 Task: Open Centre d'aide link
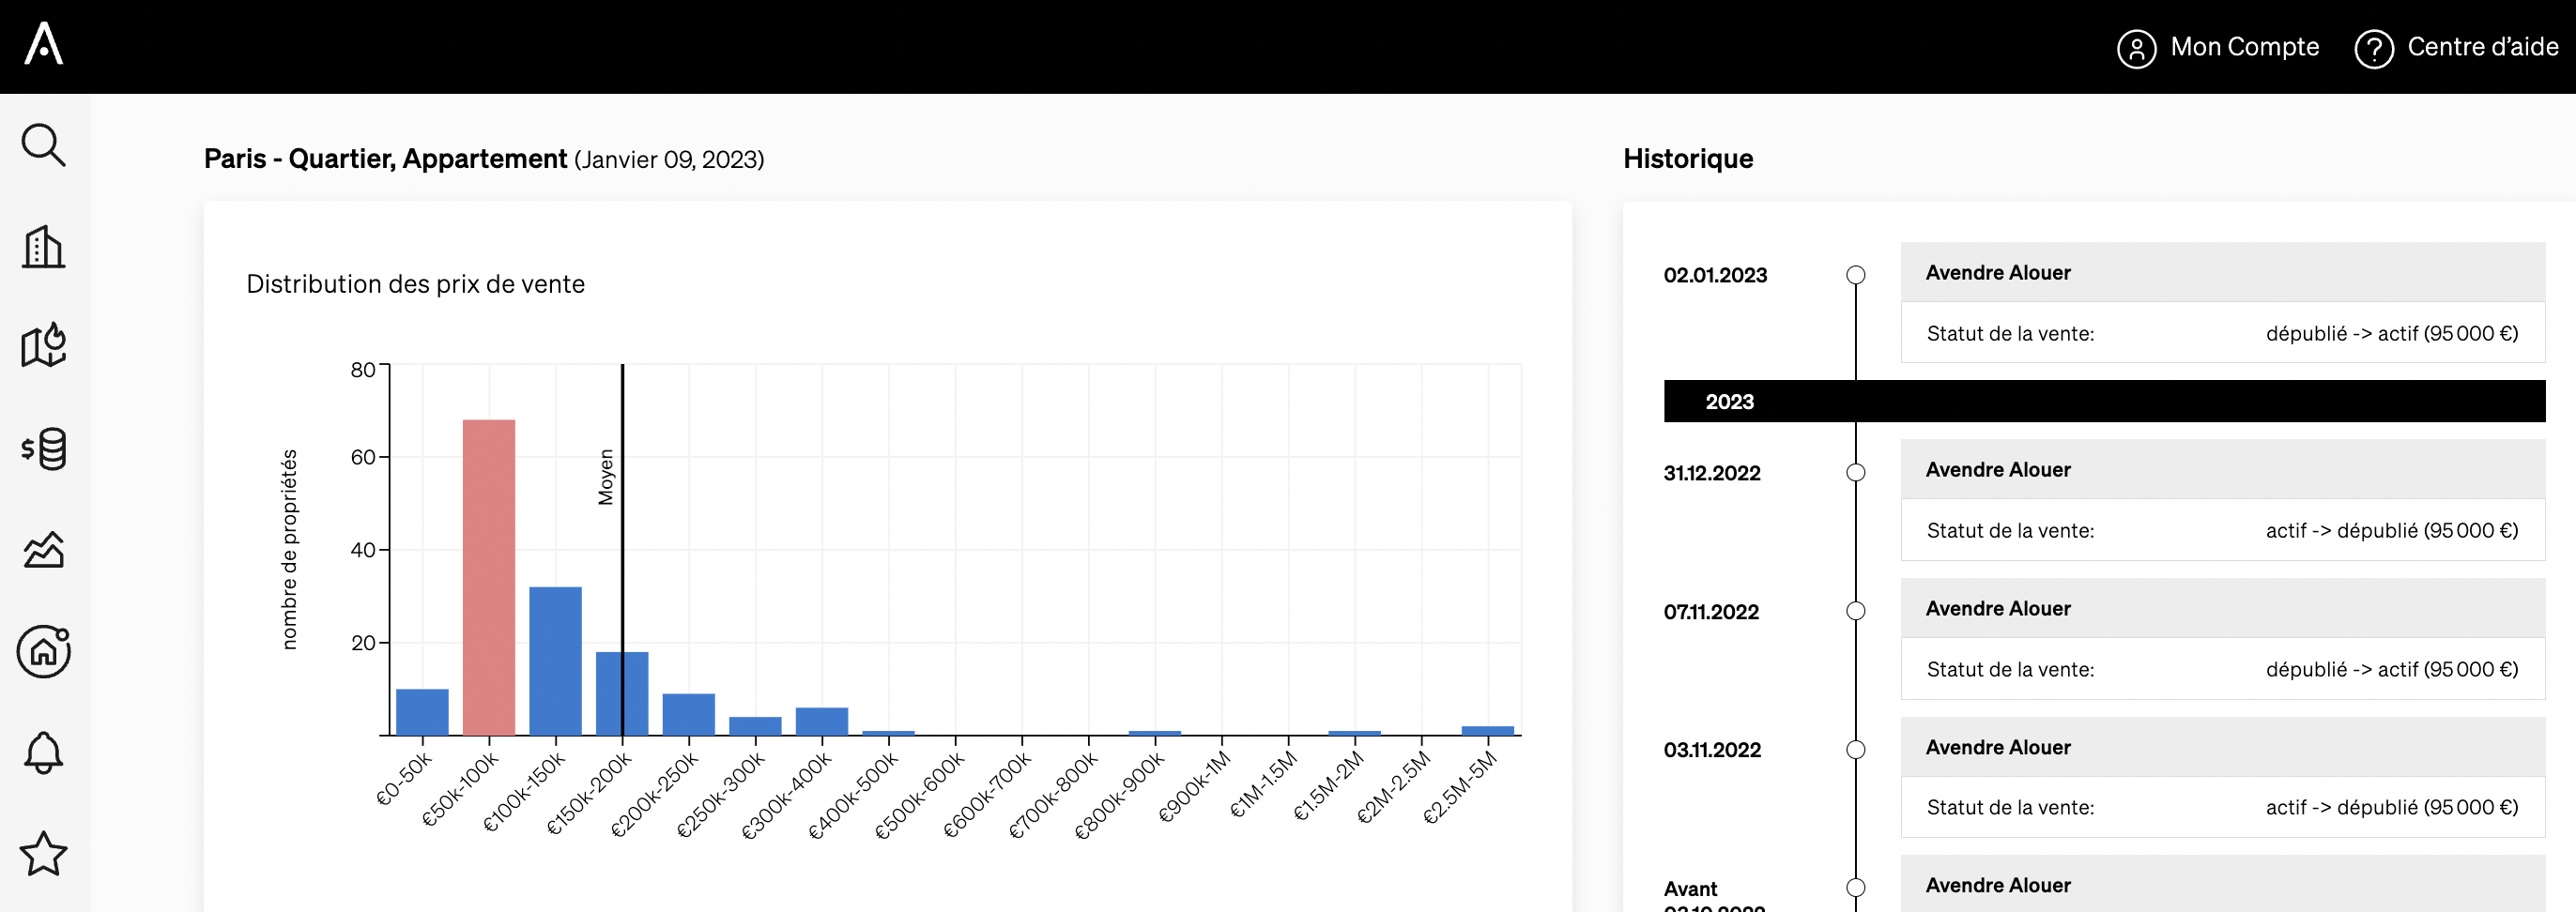(2482, 47)
